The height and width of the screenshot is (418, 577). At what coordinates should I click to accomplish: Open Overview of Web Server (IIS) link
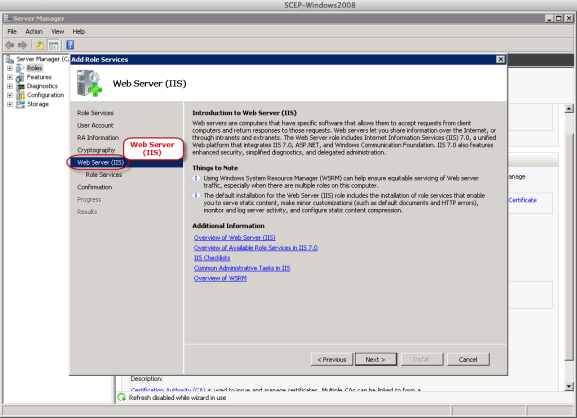(x=234, y=238)
